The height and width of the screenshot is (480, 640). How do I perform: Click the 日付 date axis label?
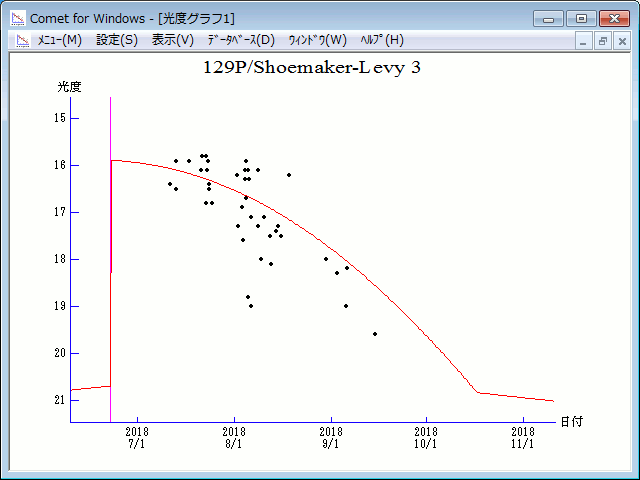[x=572, y=422]
